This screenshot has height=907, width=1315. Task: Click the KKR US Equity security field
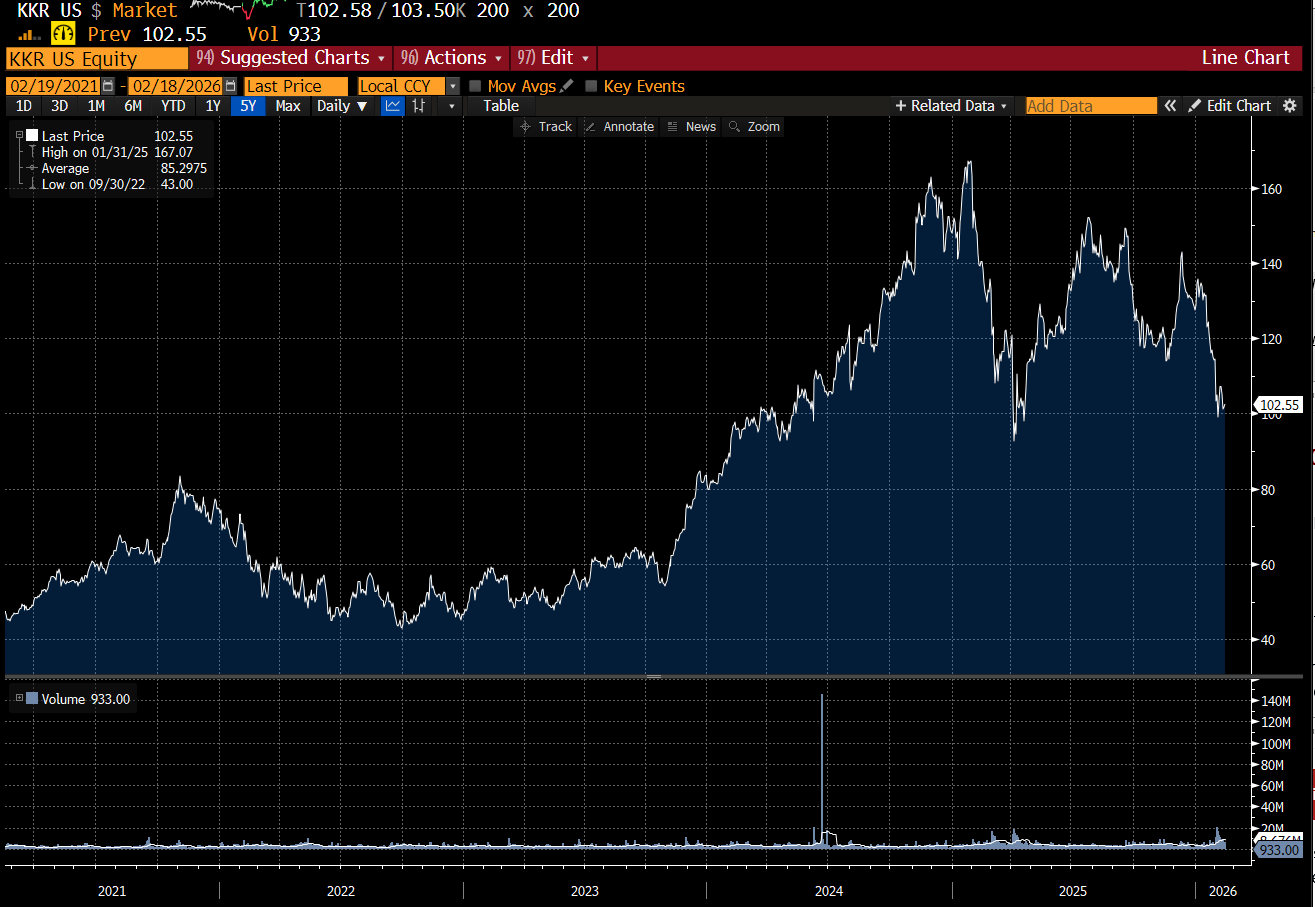(96, 58)
